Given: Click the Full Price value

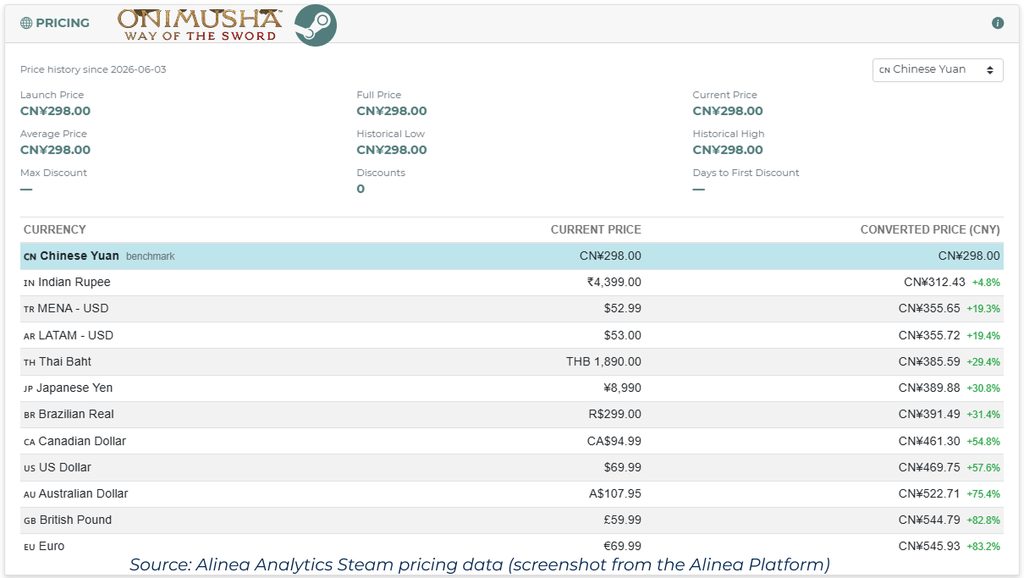Looking at the screenshot, I should pyautogui.click(x=392, y=111).
